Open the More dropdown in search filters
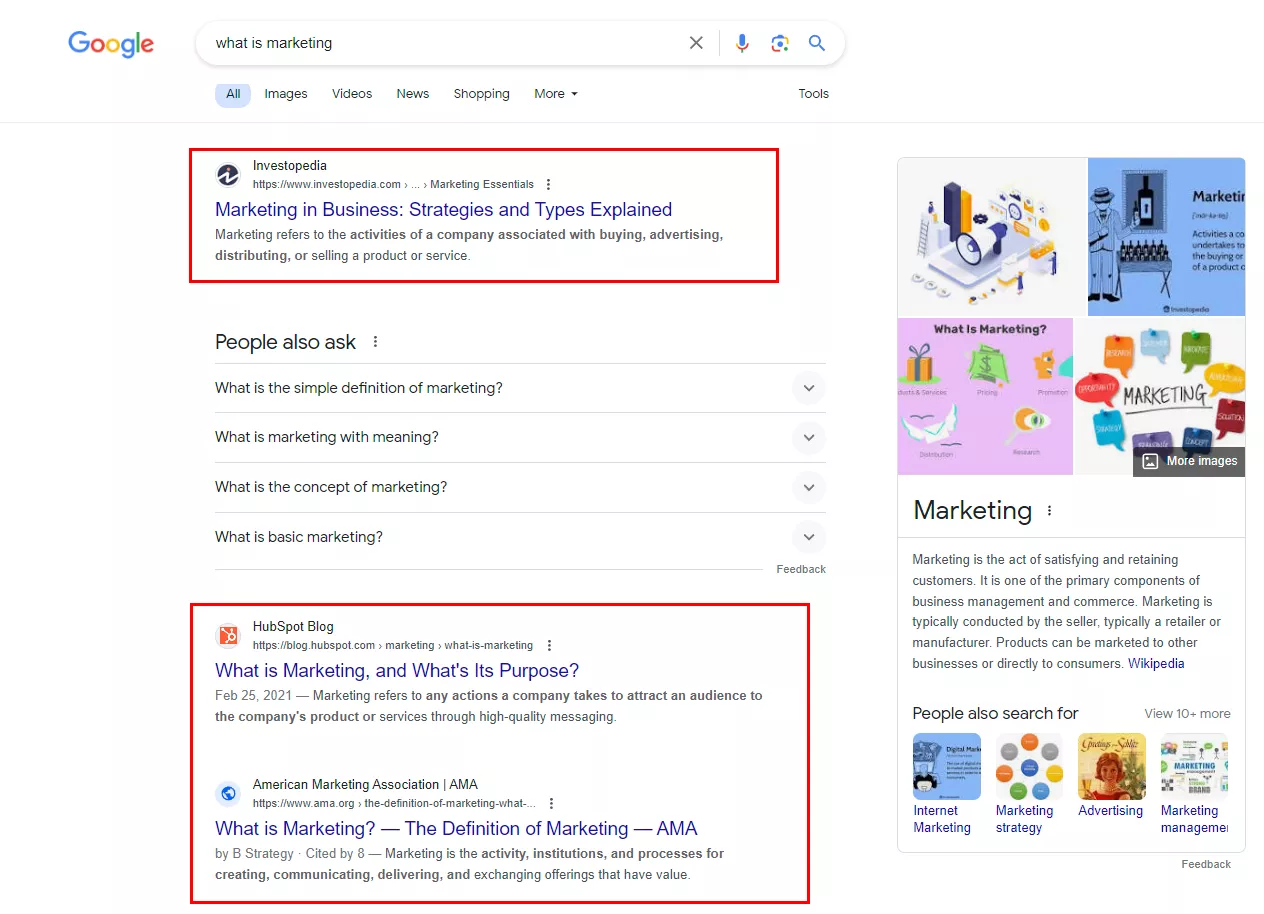This screenshot has width=1264, height=914. point(556,94)
